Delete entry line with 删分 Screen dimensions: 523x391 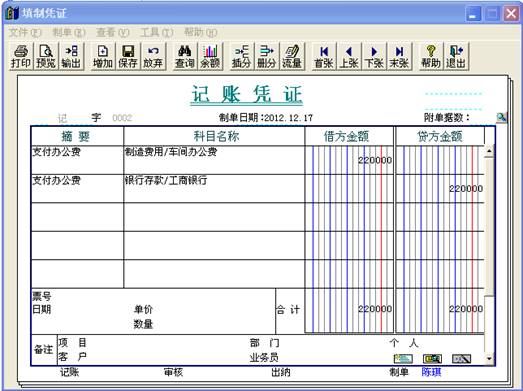click(267, 56)
